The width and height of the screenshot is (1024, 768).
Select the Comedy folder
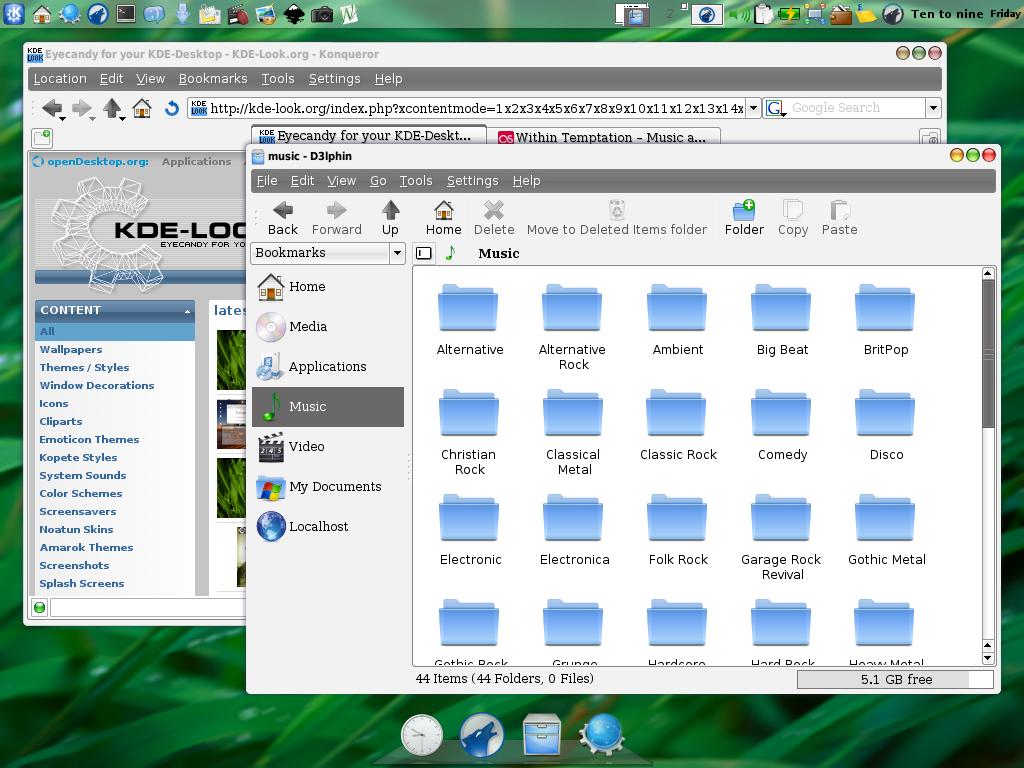coord(782,425)
